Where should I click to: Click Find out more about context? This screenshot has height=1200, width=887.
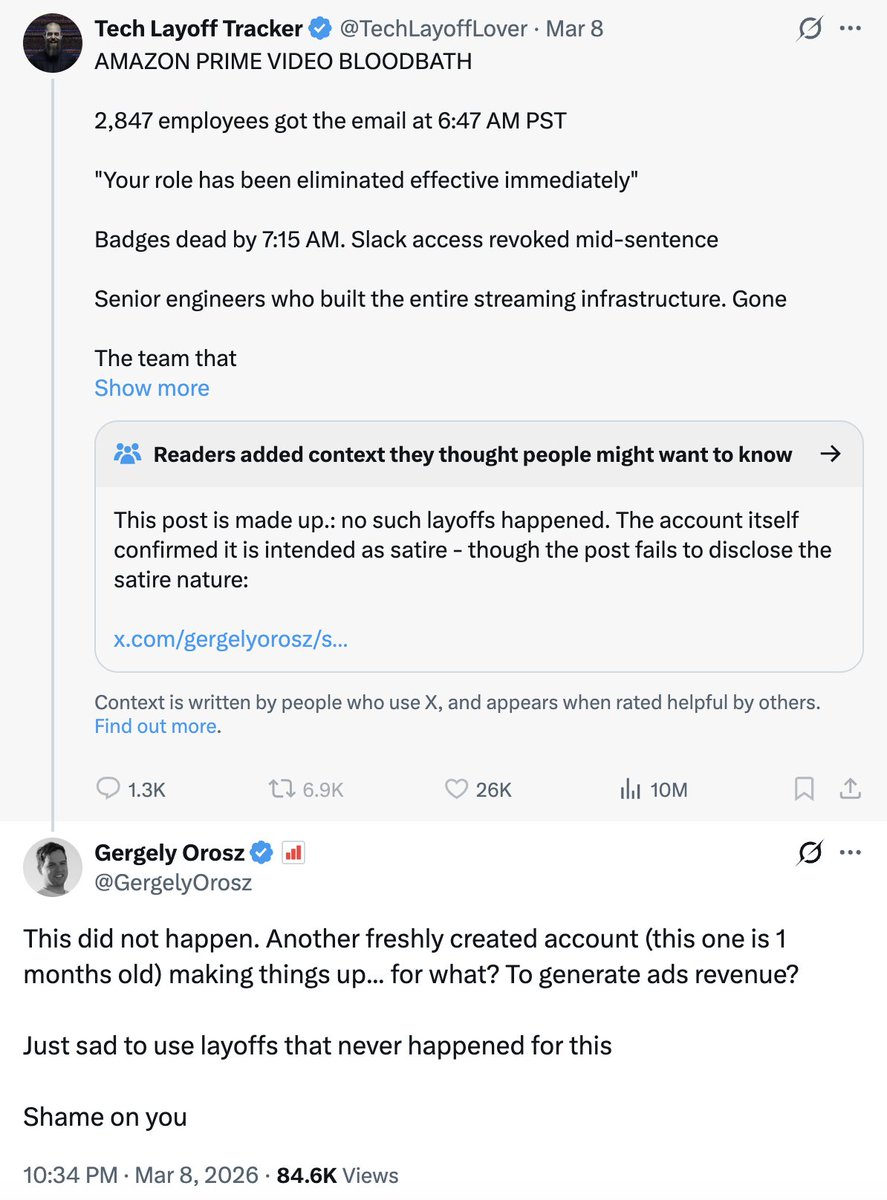click(x=156, y=727)
